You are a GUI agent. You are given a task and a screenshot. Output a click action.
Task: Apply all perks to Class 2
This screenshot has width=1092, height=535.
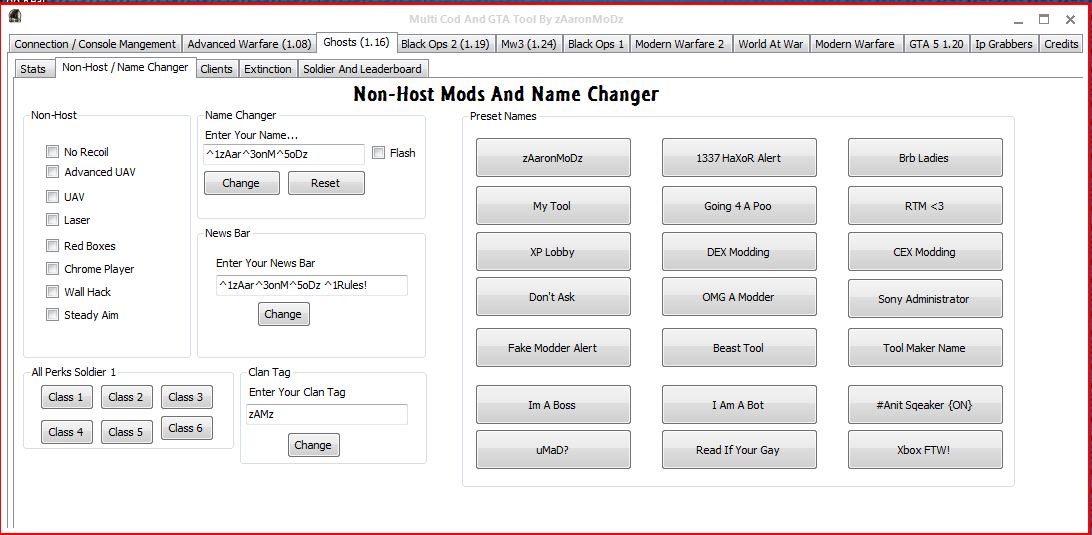pos(126,397)
